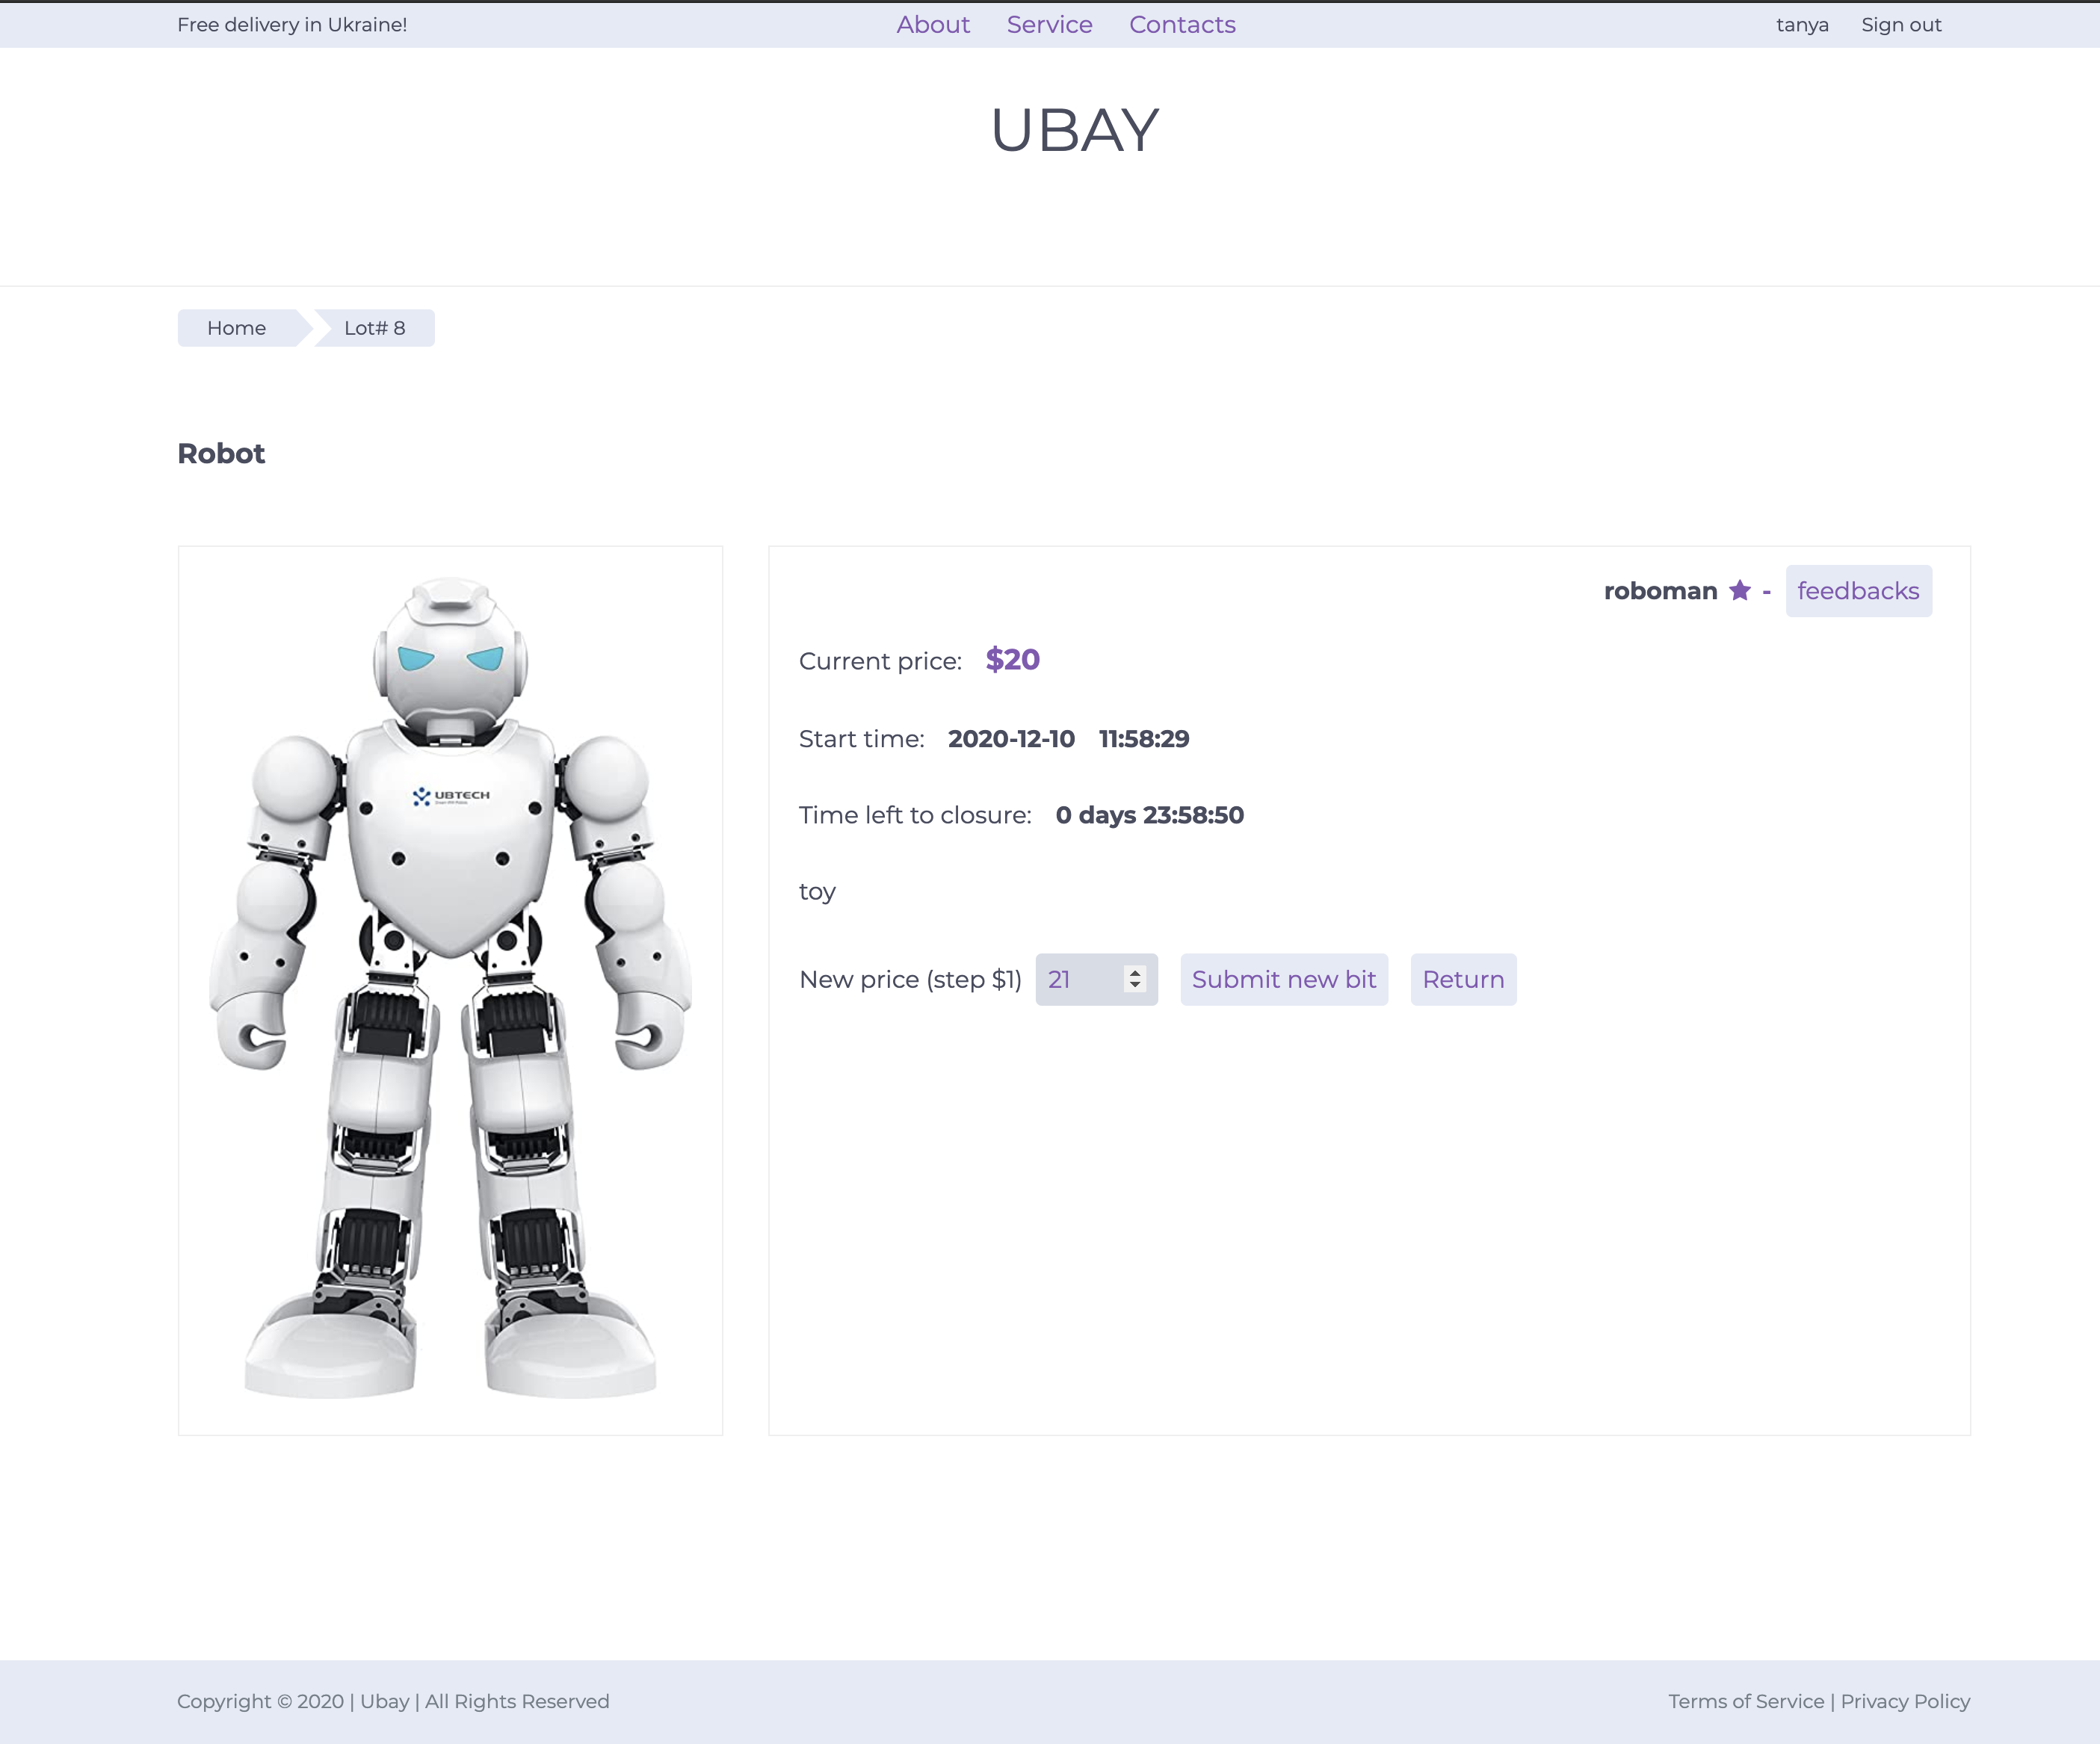
Task: Click the seller's purple star rating icon
Action: point(1739,591)
